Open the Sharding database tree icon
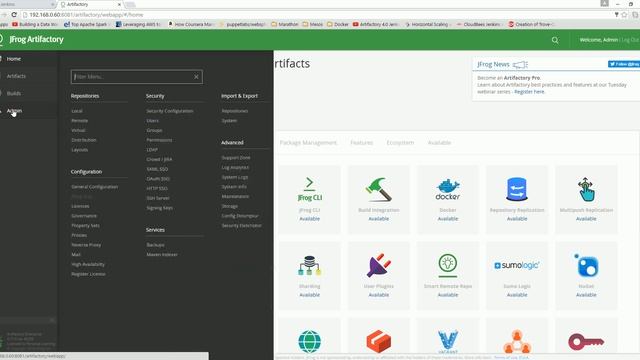The width and height of the screenshot is (640, 360). pyautogui.click(x=309, y=265)
